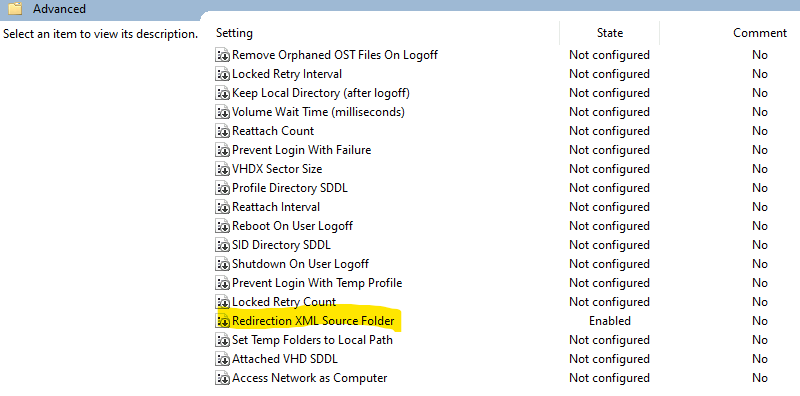
Task: Click the policy icon for Locked Retry Interval
Action: (222, 75)
